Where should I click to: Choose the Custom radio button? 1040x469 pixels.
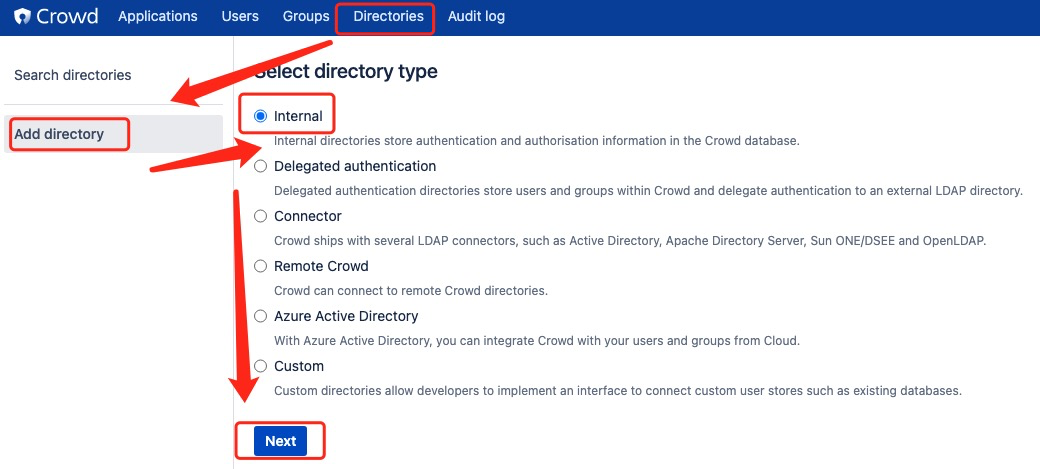tap(261, 366)
